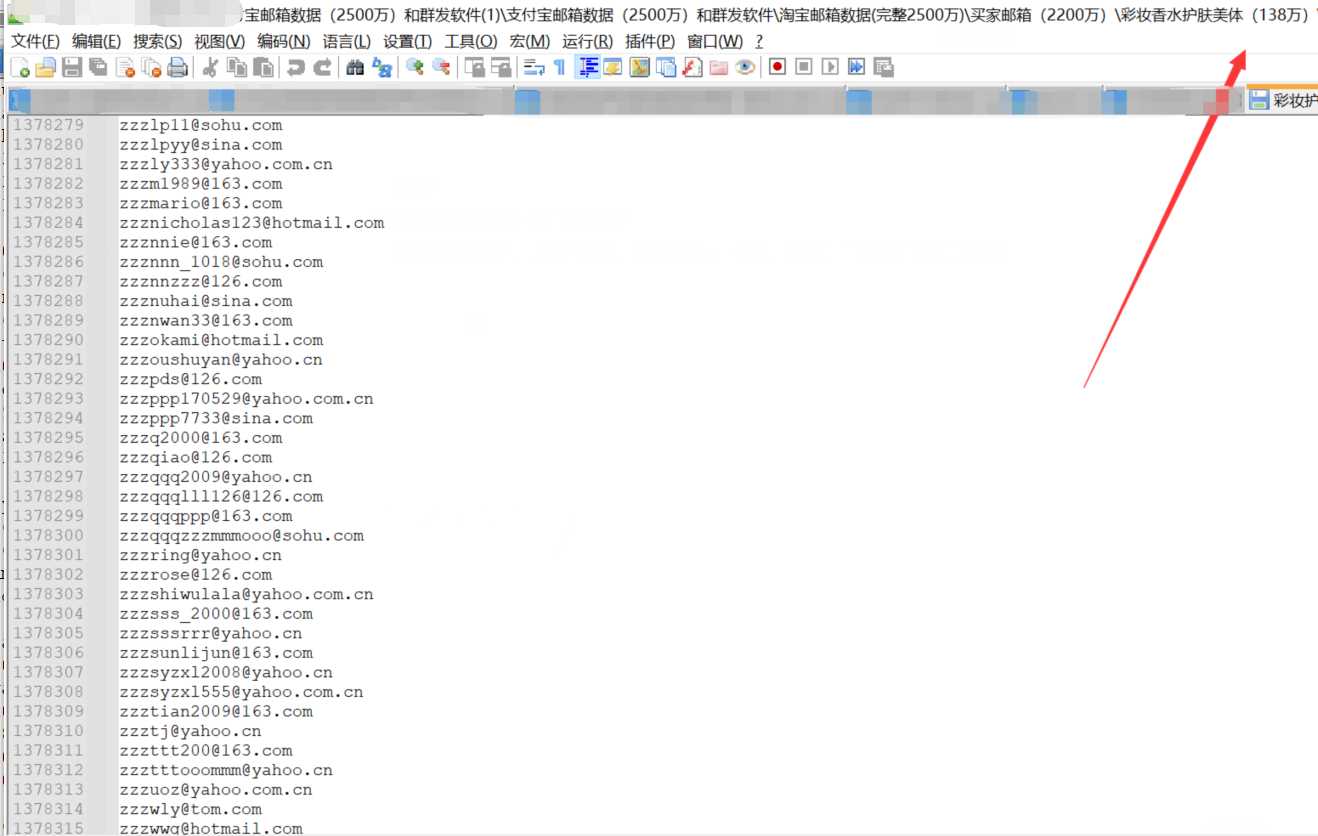
Task: Save the current document
Action: click(72, 67)
